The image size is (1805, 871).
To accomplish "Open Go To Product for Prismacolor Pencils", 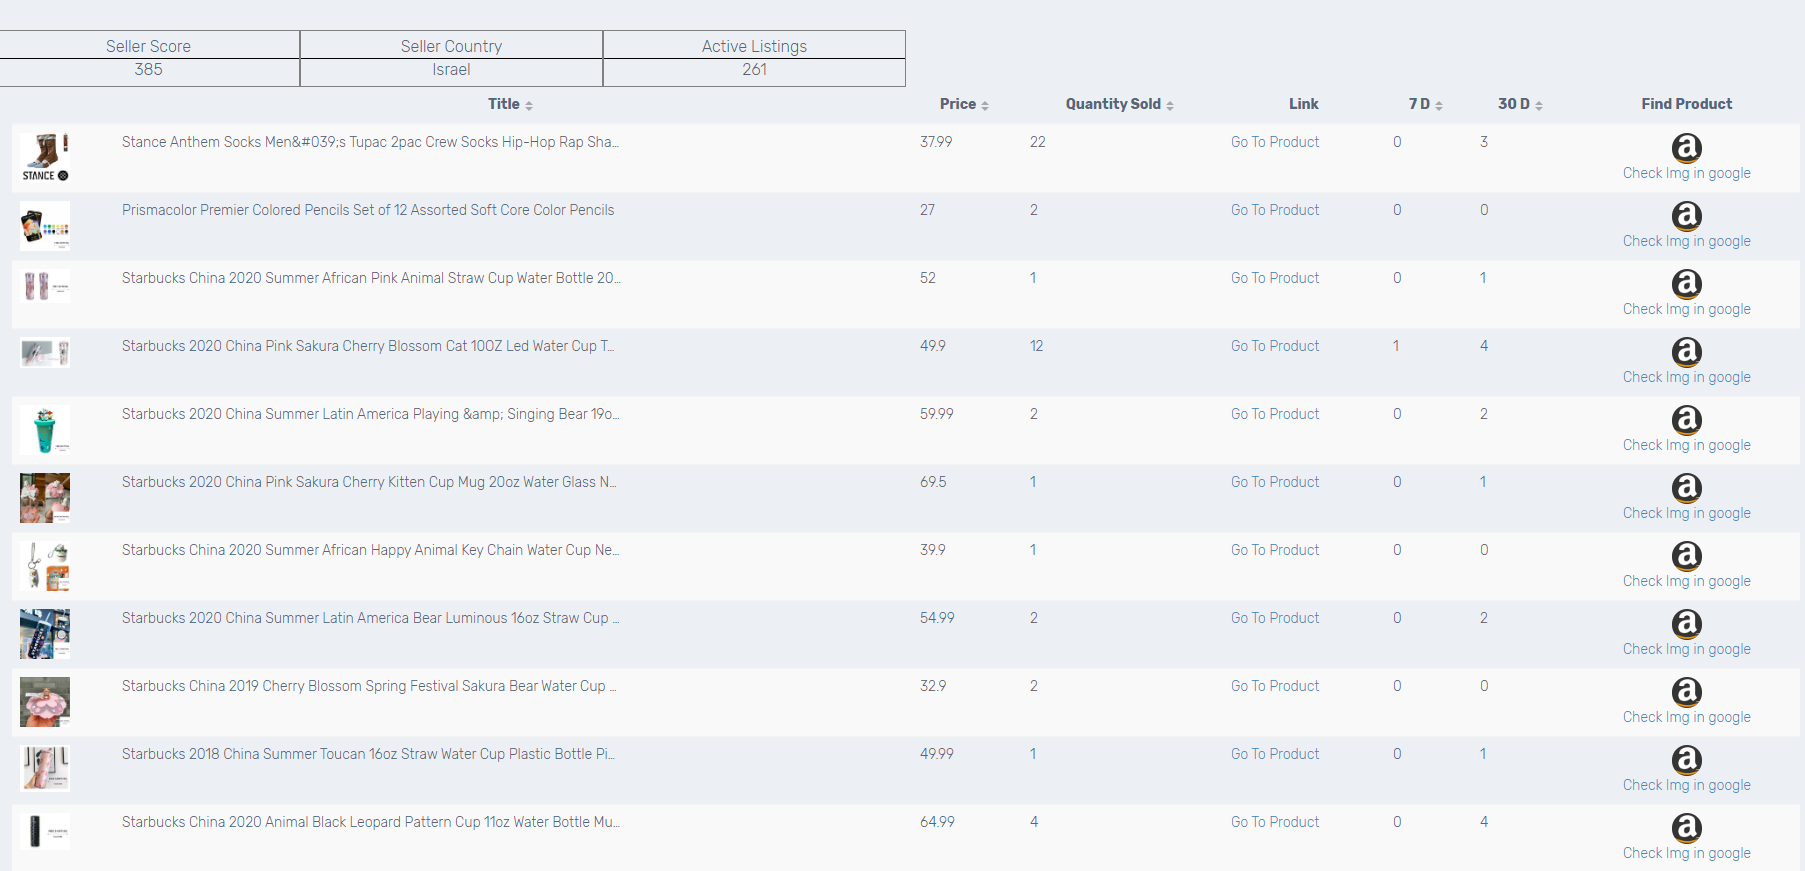I will click(1275, 210).
